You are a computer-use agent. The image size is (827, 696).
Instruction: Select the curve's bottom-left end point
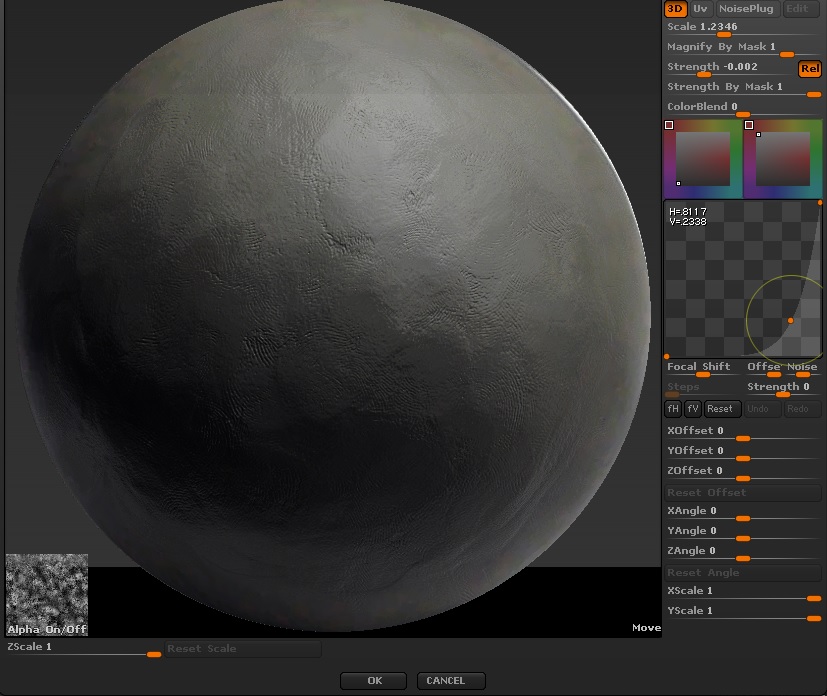[x=667, y=357]
